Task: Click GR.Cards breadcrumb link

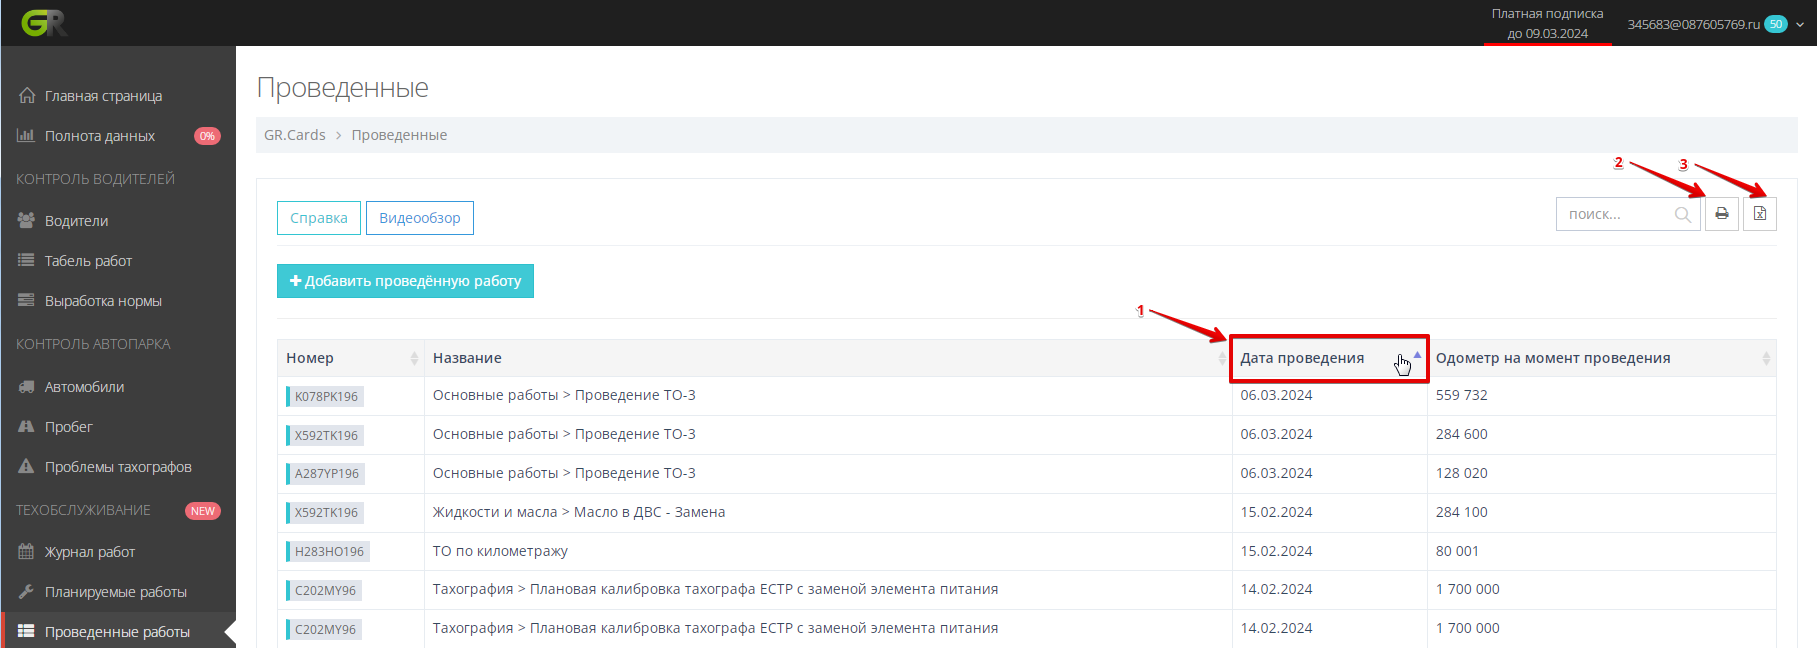Action: pyautogui.click(x=295, y=135)
